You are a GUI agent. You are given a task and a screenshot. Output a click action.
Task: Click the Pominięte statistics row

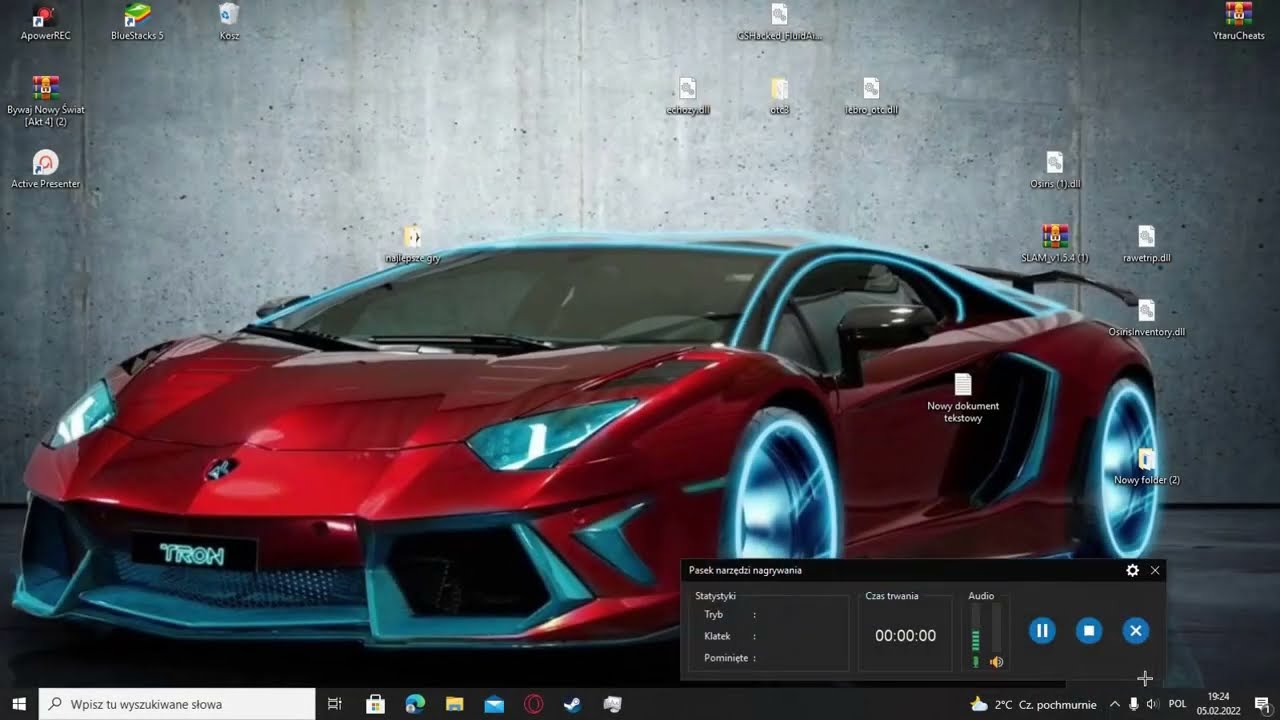pos(730,658)
